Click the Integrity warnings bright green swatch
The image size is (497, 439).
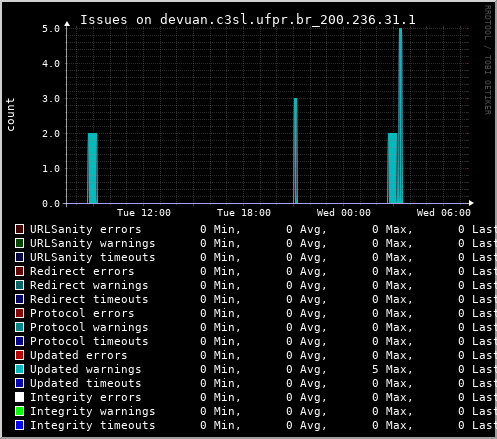coord(19,411)
